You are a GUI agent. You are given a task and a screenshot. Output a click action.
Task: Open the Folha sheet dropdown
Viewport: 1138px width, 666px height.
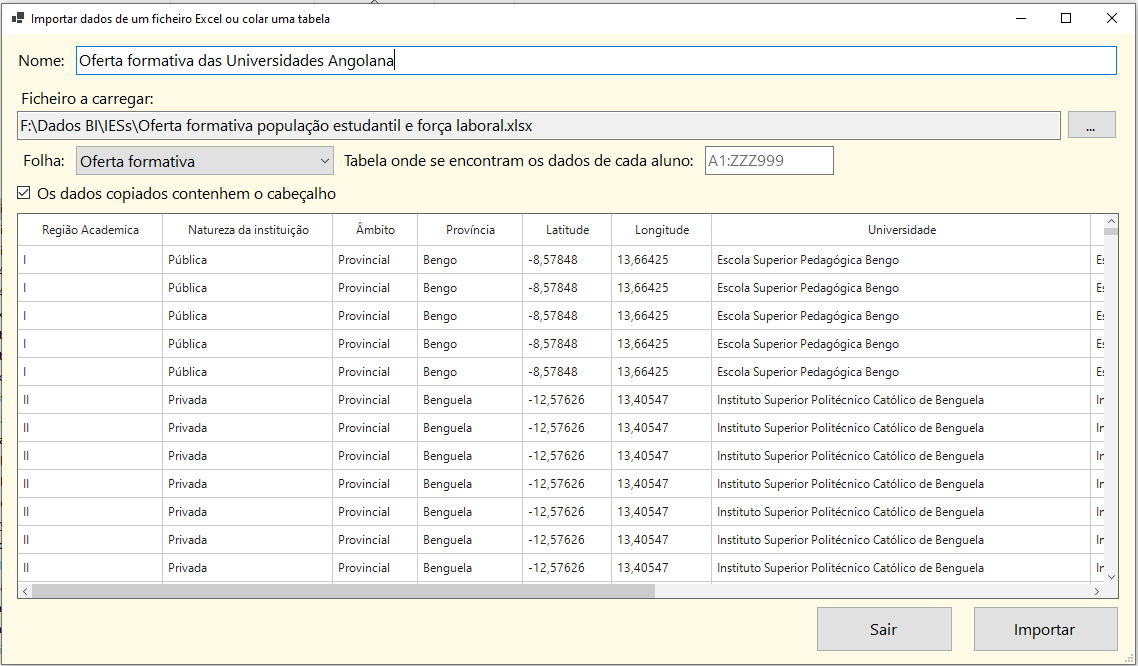tap(205, 161)
